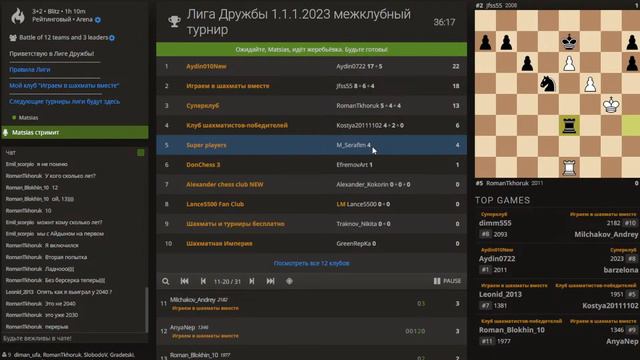Toggle the chat checkbox
This screenshot has width=640, height=360.
coord(141,153)
